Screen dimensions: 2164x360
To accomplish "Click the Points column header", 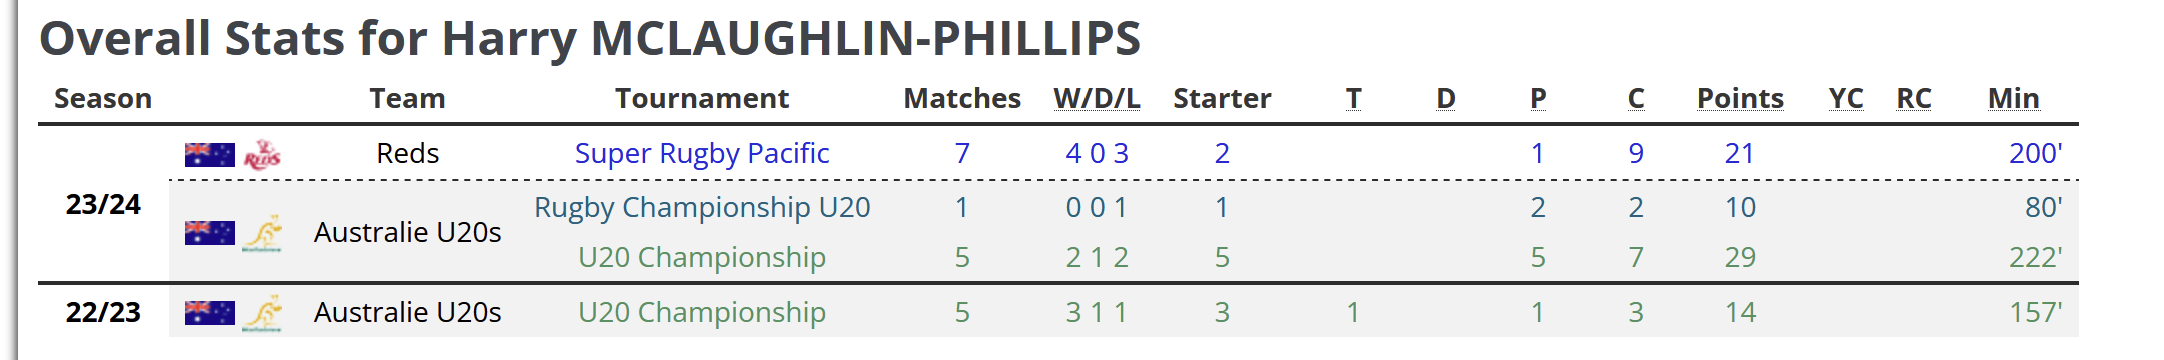I will tap(1740, 98).
